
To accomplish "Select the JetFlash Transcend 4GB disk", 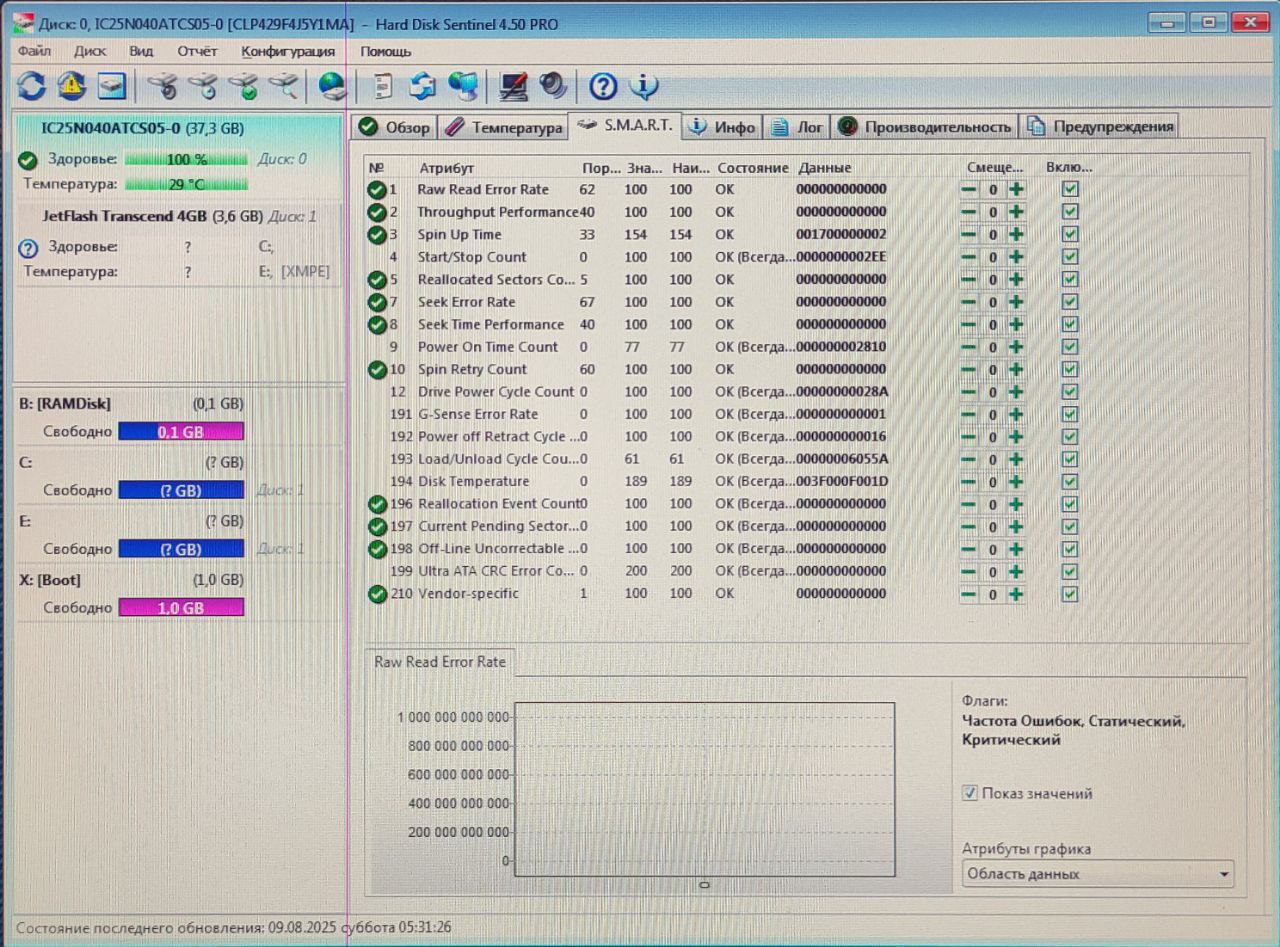I will point(152,216).
